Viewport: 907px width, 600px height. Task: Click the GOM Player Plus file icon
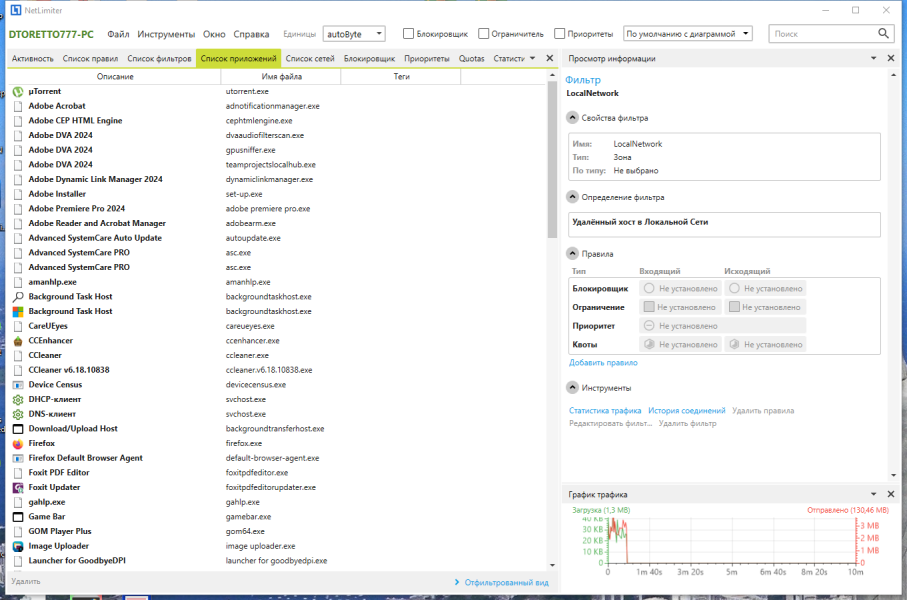click(x=18, y=531)
